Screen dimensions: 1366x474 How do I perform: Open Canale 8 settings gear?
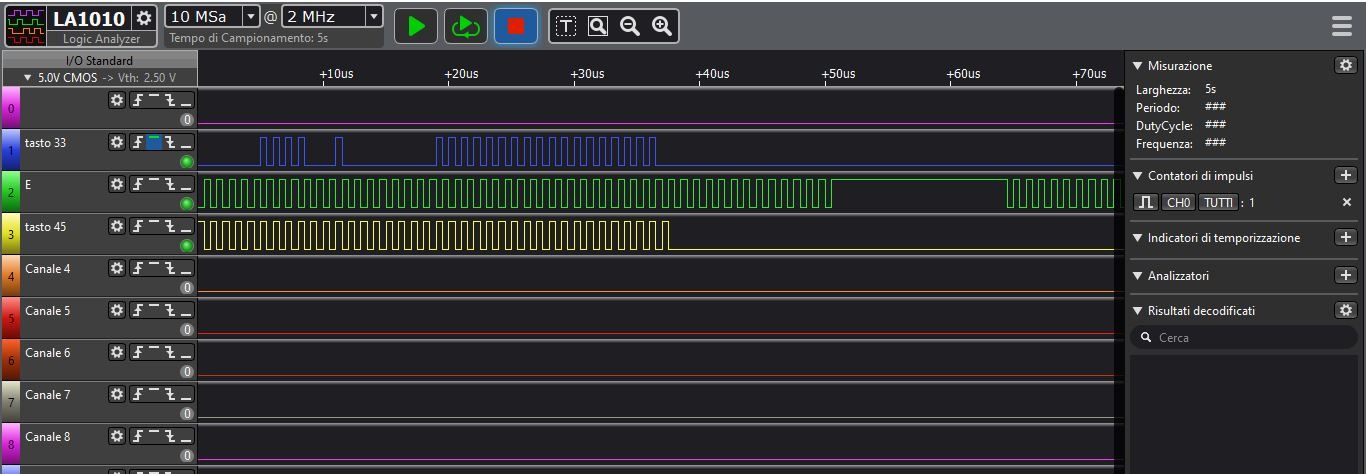pos(117,437)
